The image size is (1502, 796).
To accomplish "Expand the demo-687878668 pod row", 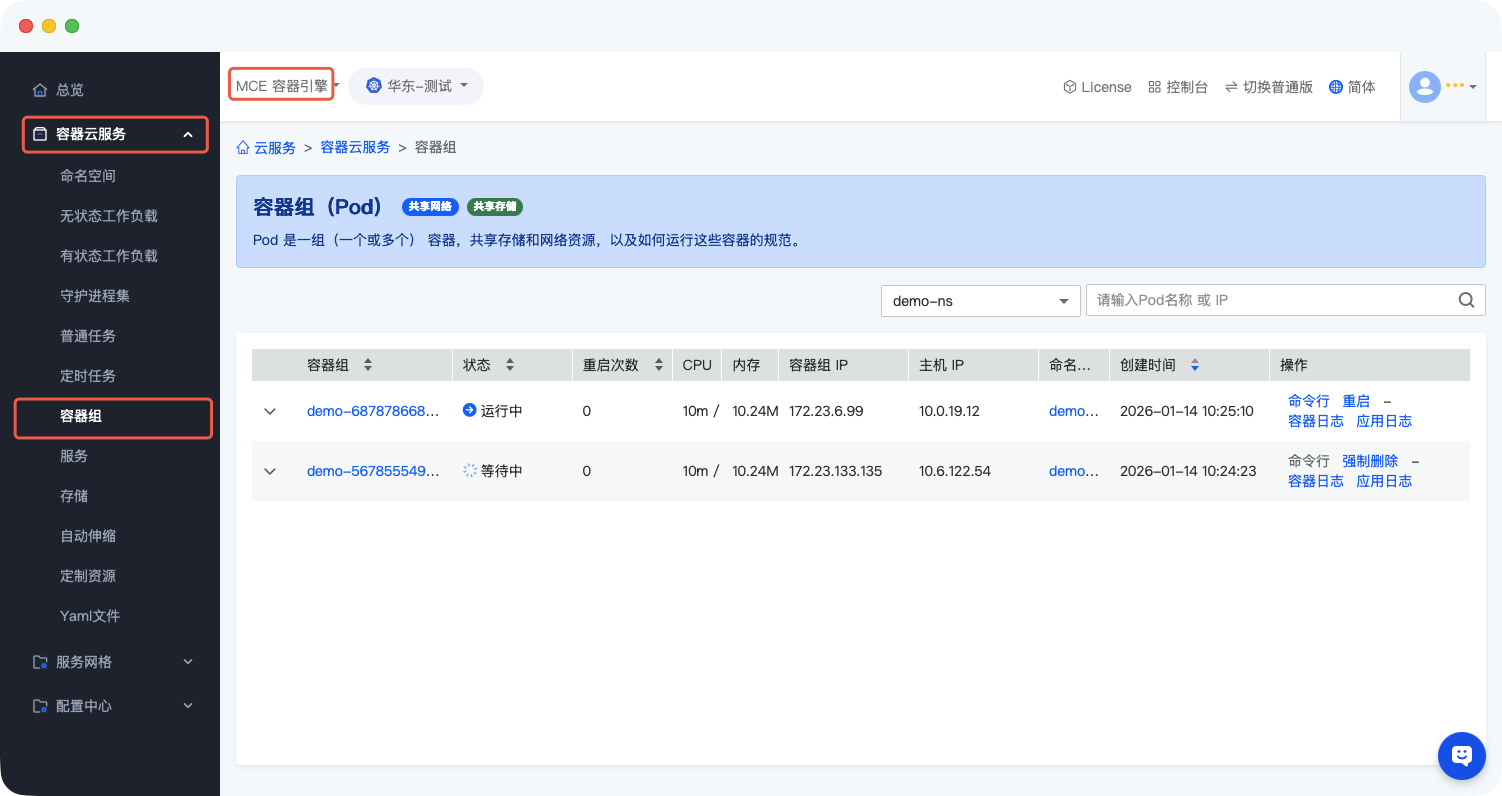I will tap(270, 411).
